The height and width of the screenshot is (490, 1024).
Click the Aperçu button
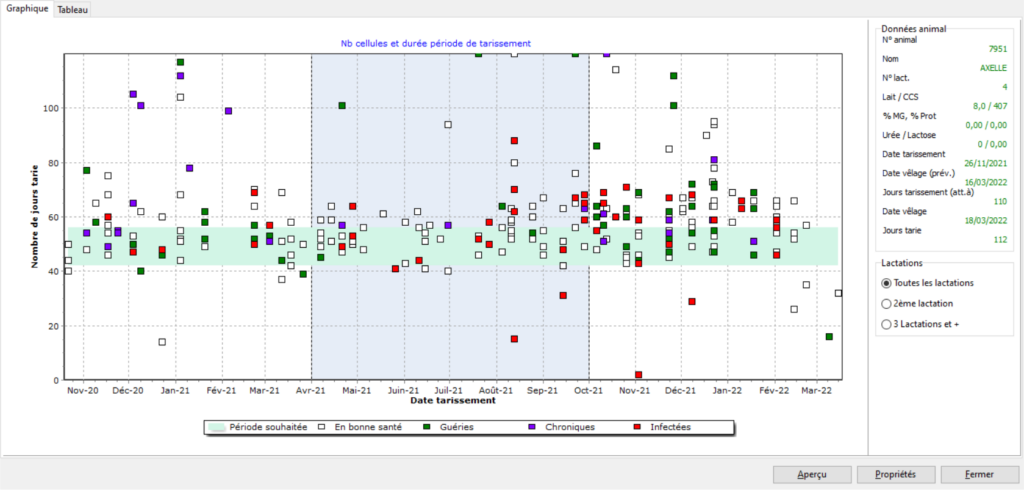pyautogui.click(x=812, y=473)
